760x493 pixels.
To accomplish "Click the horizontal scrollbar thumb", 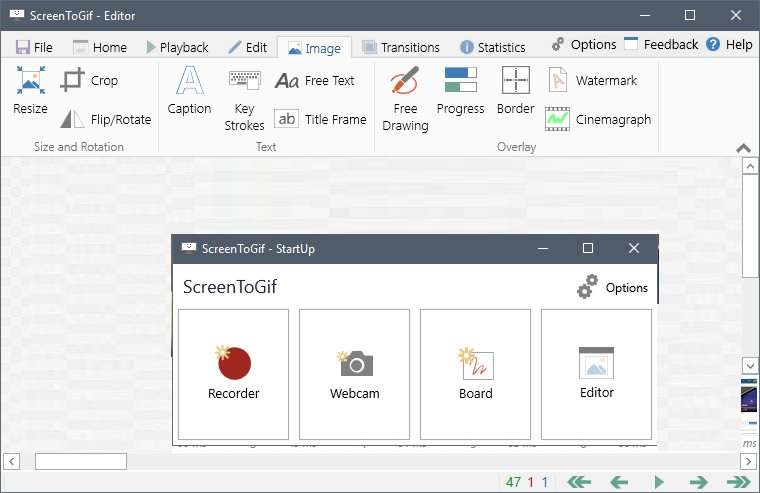I will tap(81, 461).
